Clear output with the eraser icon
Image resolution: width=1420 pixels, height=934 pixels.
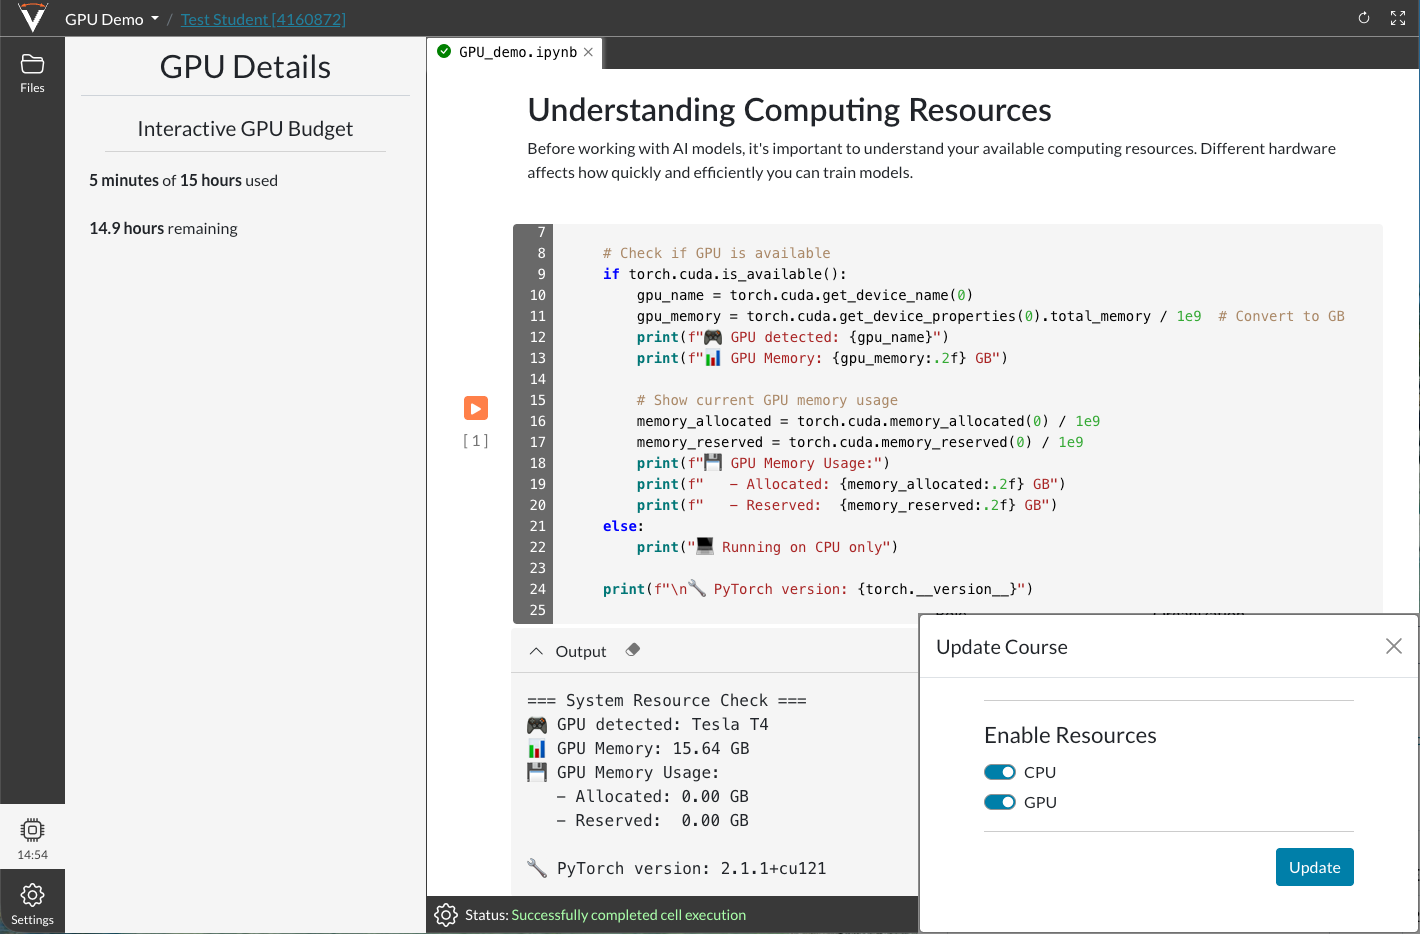point(632,650)
